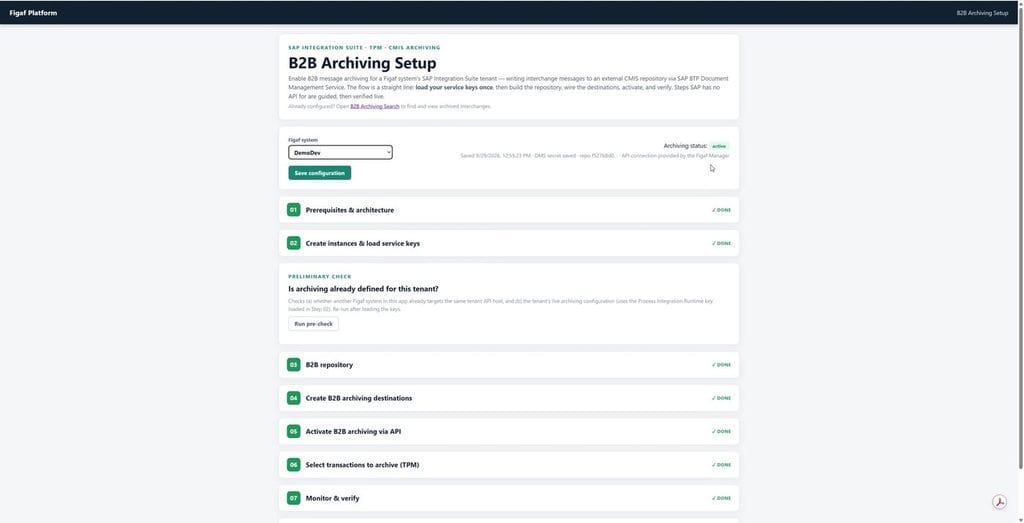Viewport: 1024px width, 523px height.
Task: Expand step 01 Prerequisites & architecture
Action: tap(509, 210)
